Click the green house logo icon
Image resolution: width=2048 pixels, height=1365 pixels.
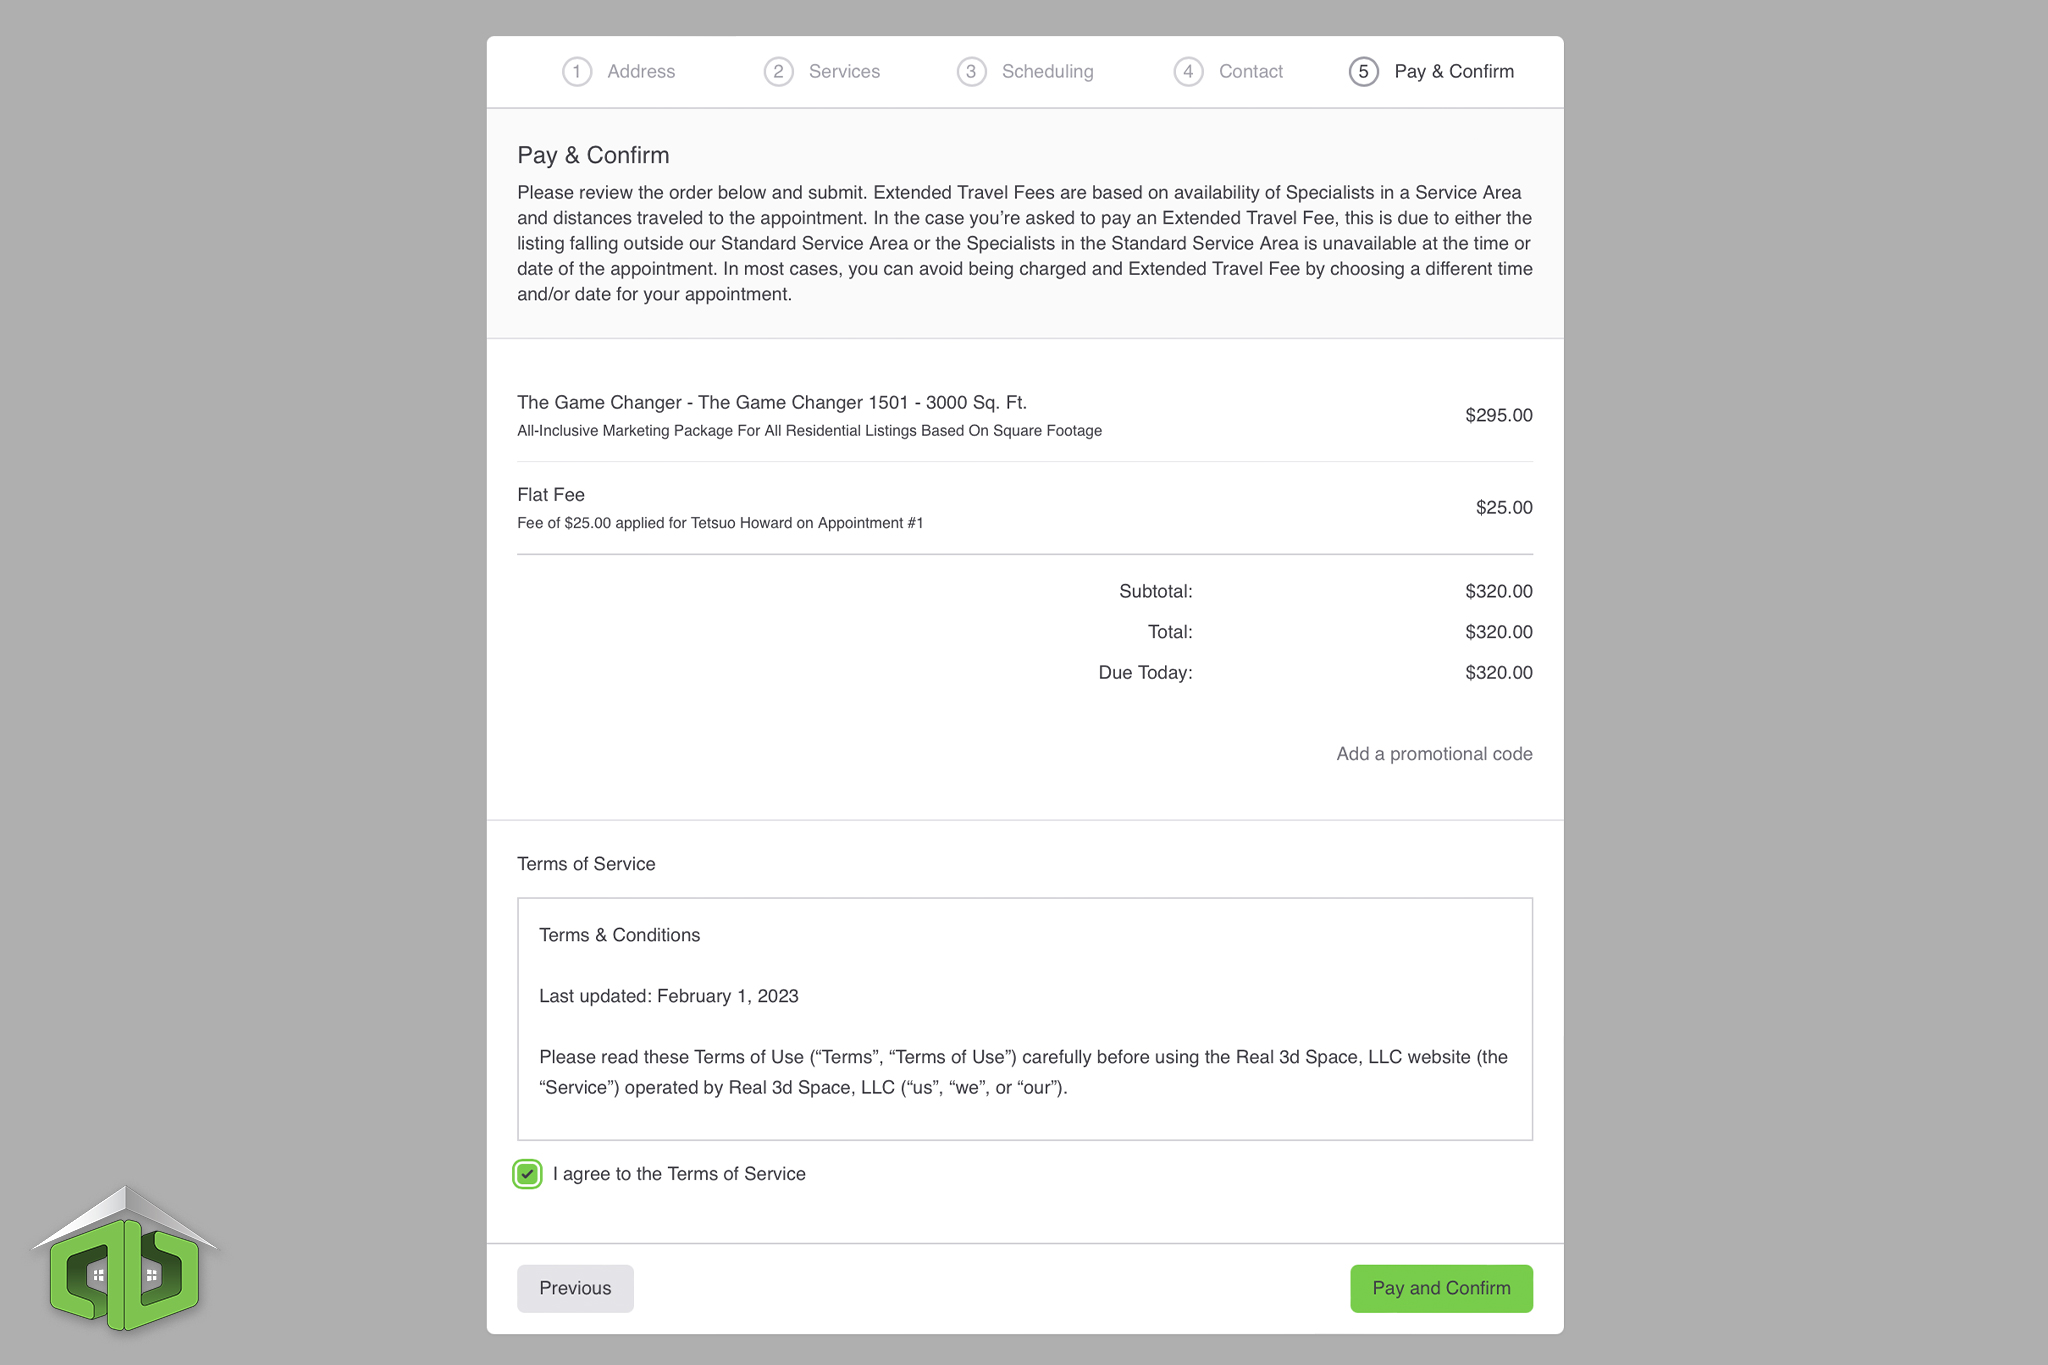[x=125, y=1258]
